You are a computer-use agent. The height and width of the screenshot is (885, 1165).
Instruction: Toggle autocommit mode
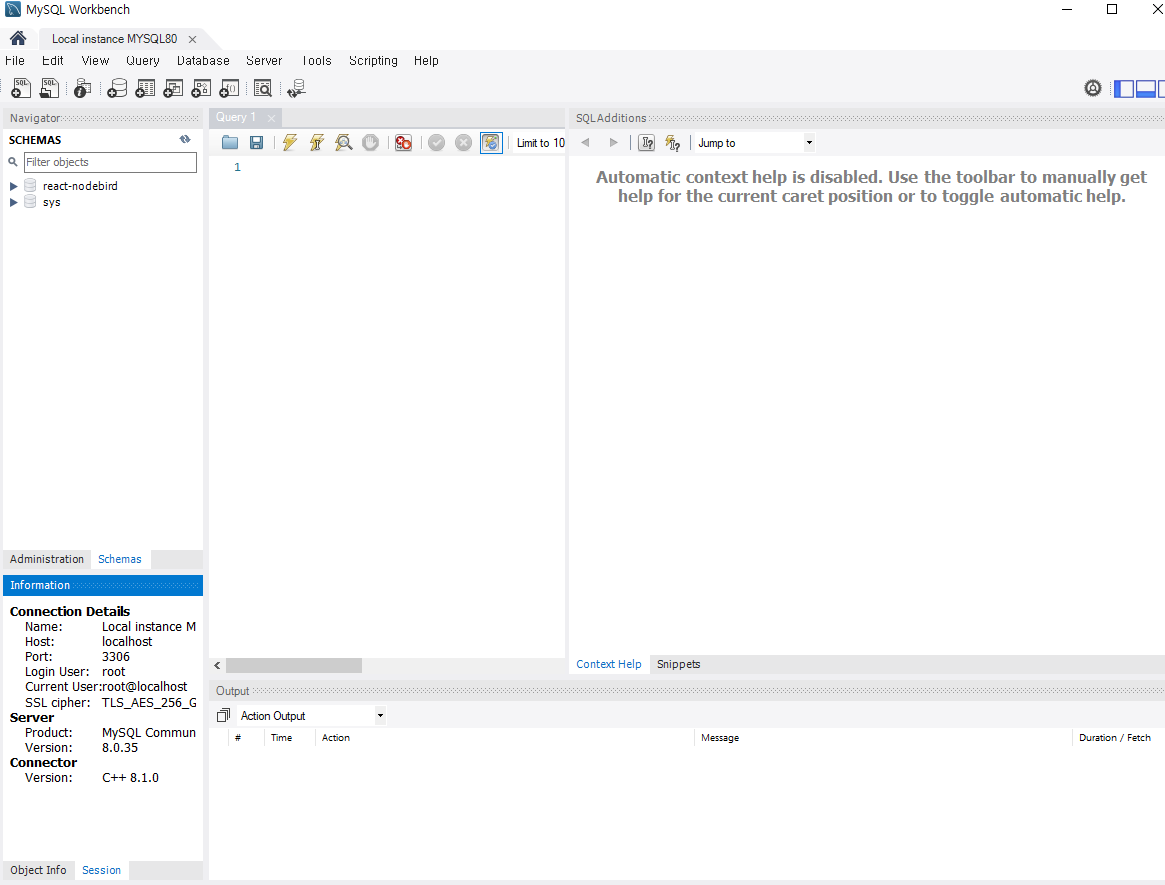491,143
